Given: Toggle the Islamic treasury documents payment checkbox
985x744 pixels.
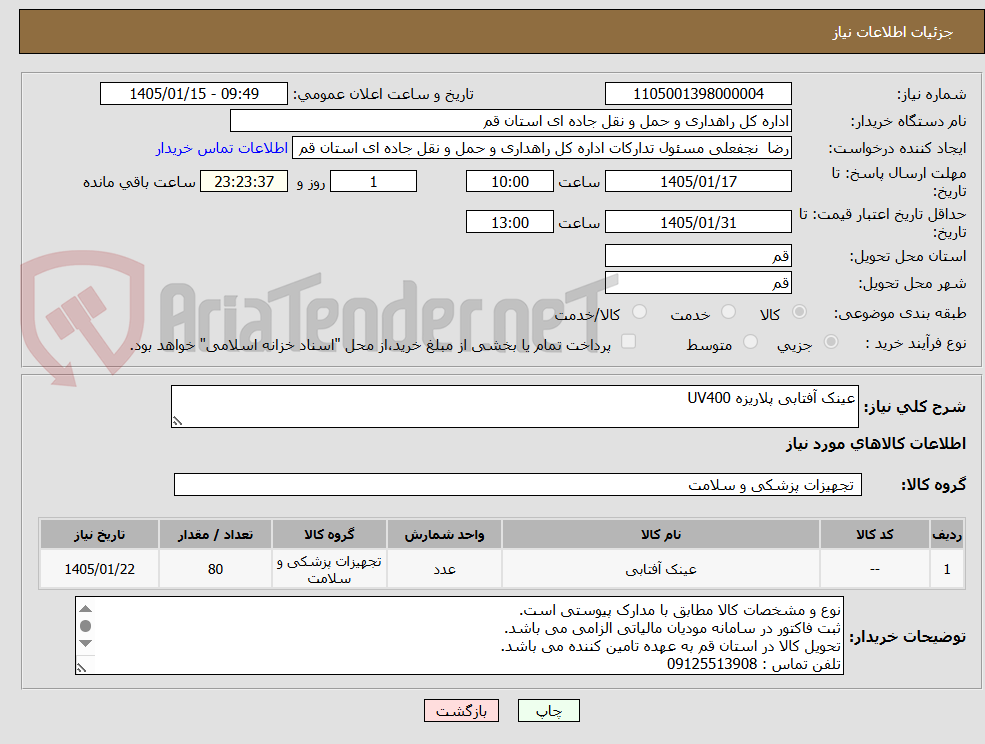Looking at the screenshot, I should (x=628, y=341).
